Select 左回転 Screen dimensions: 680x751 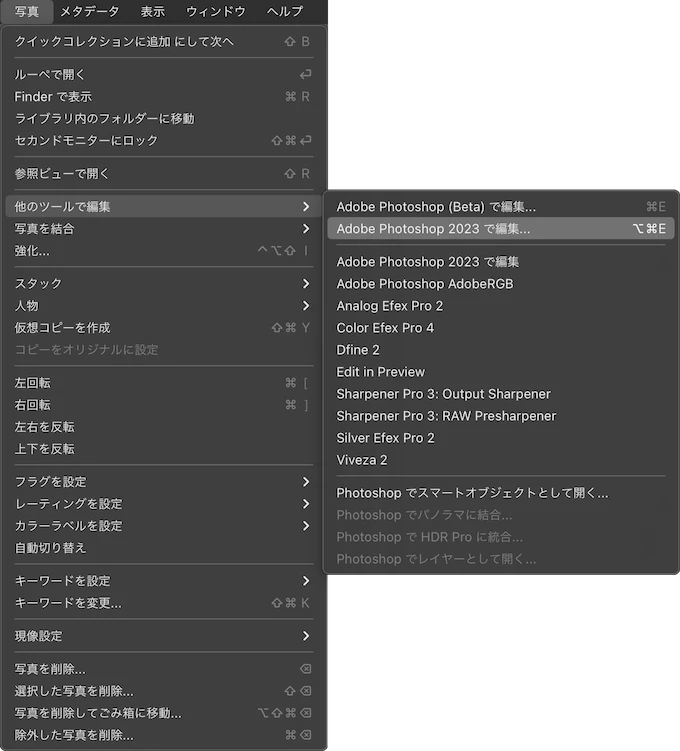[x=164, y=383]
